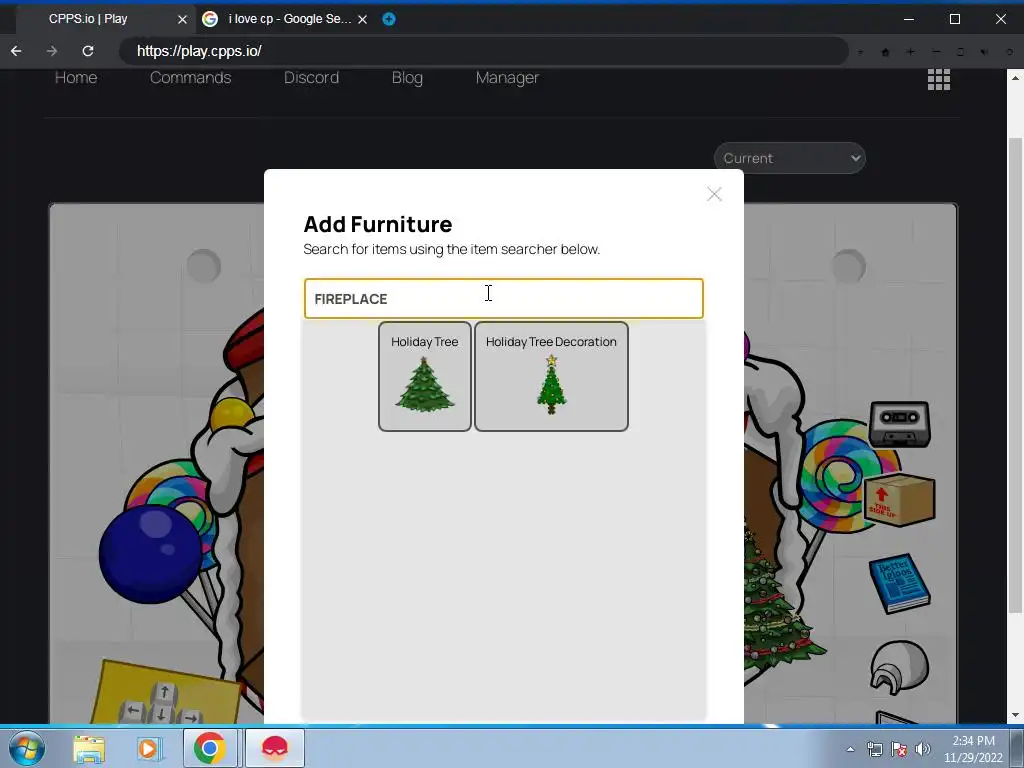Click the browser home toolbar icon
The height and width of the screenshot is (768, 1024).
(x=886, y=52)
